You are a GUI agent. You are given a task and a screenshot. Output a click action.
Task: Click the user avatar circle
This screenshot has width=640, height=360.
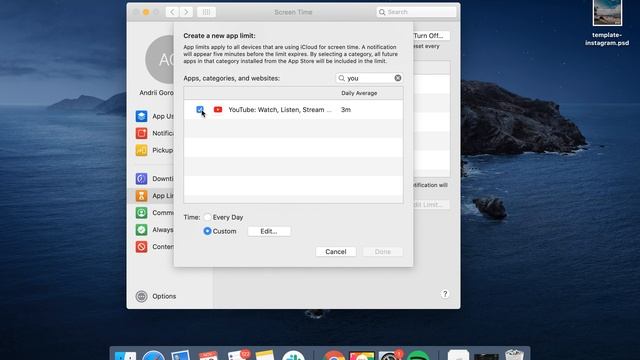click(x=161, y=60)
